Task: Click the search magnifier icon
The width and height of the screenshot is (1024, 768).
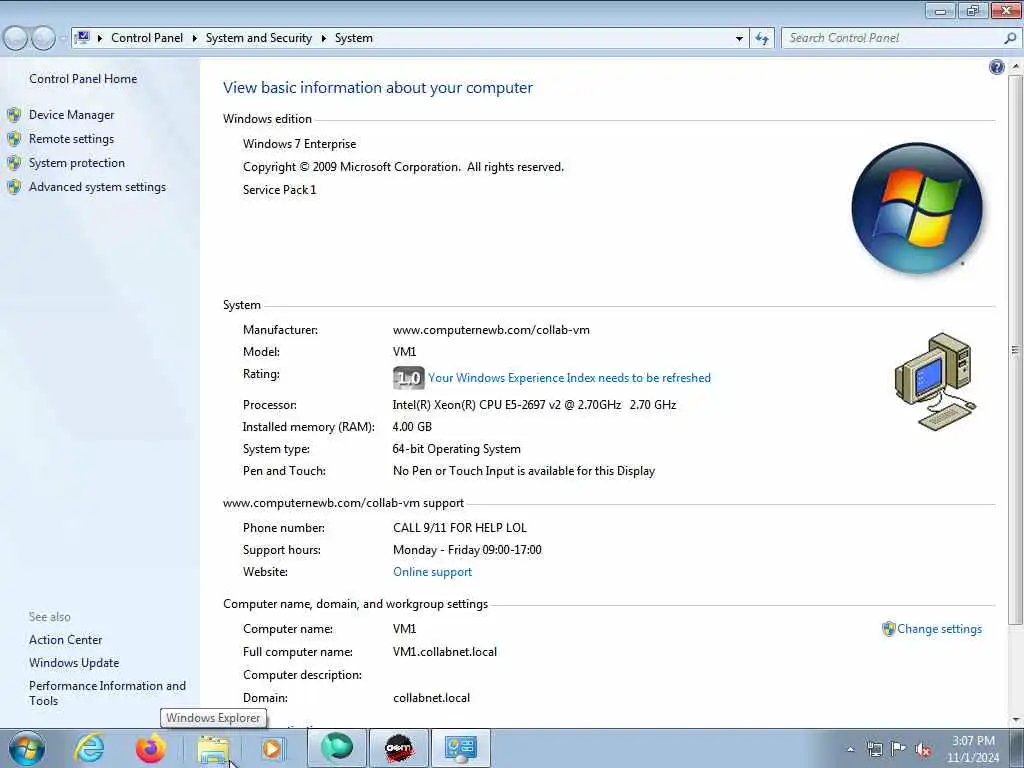Action: tap(1010, 38)
